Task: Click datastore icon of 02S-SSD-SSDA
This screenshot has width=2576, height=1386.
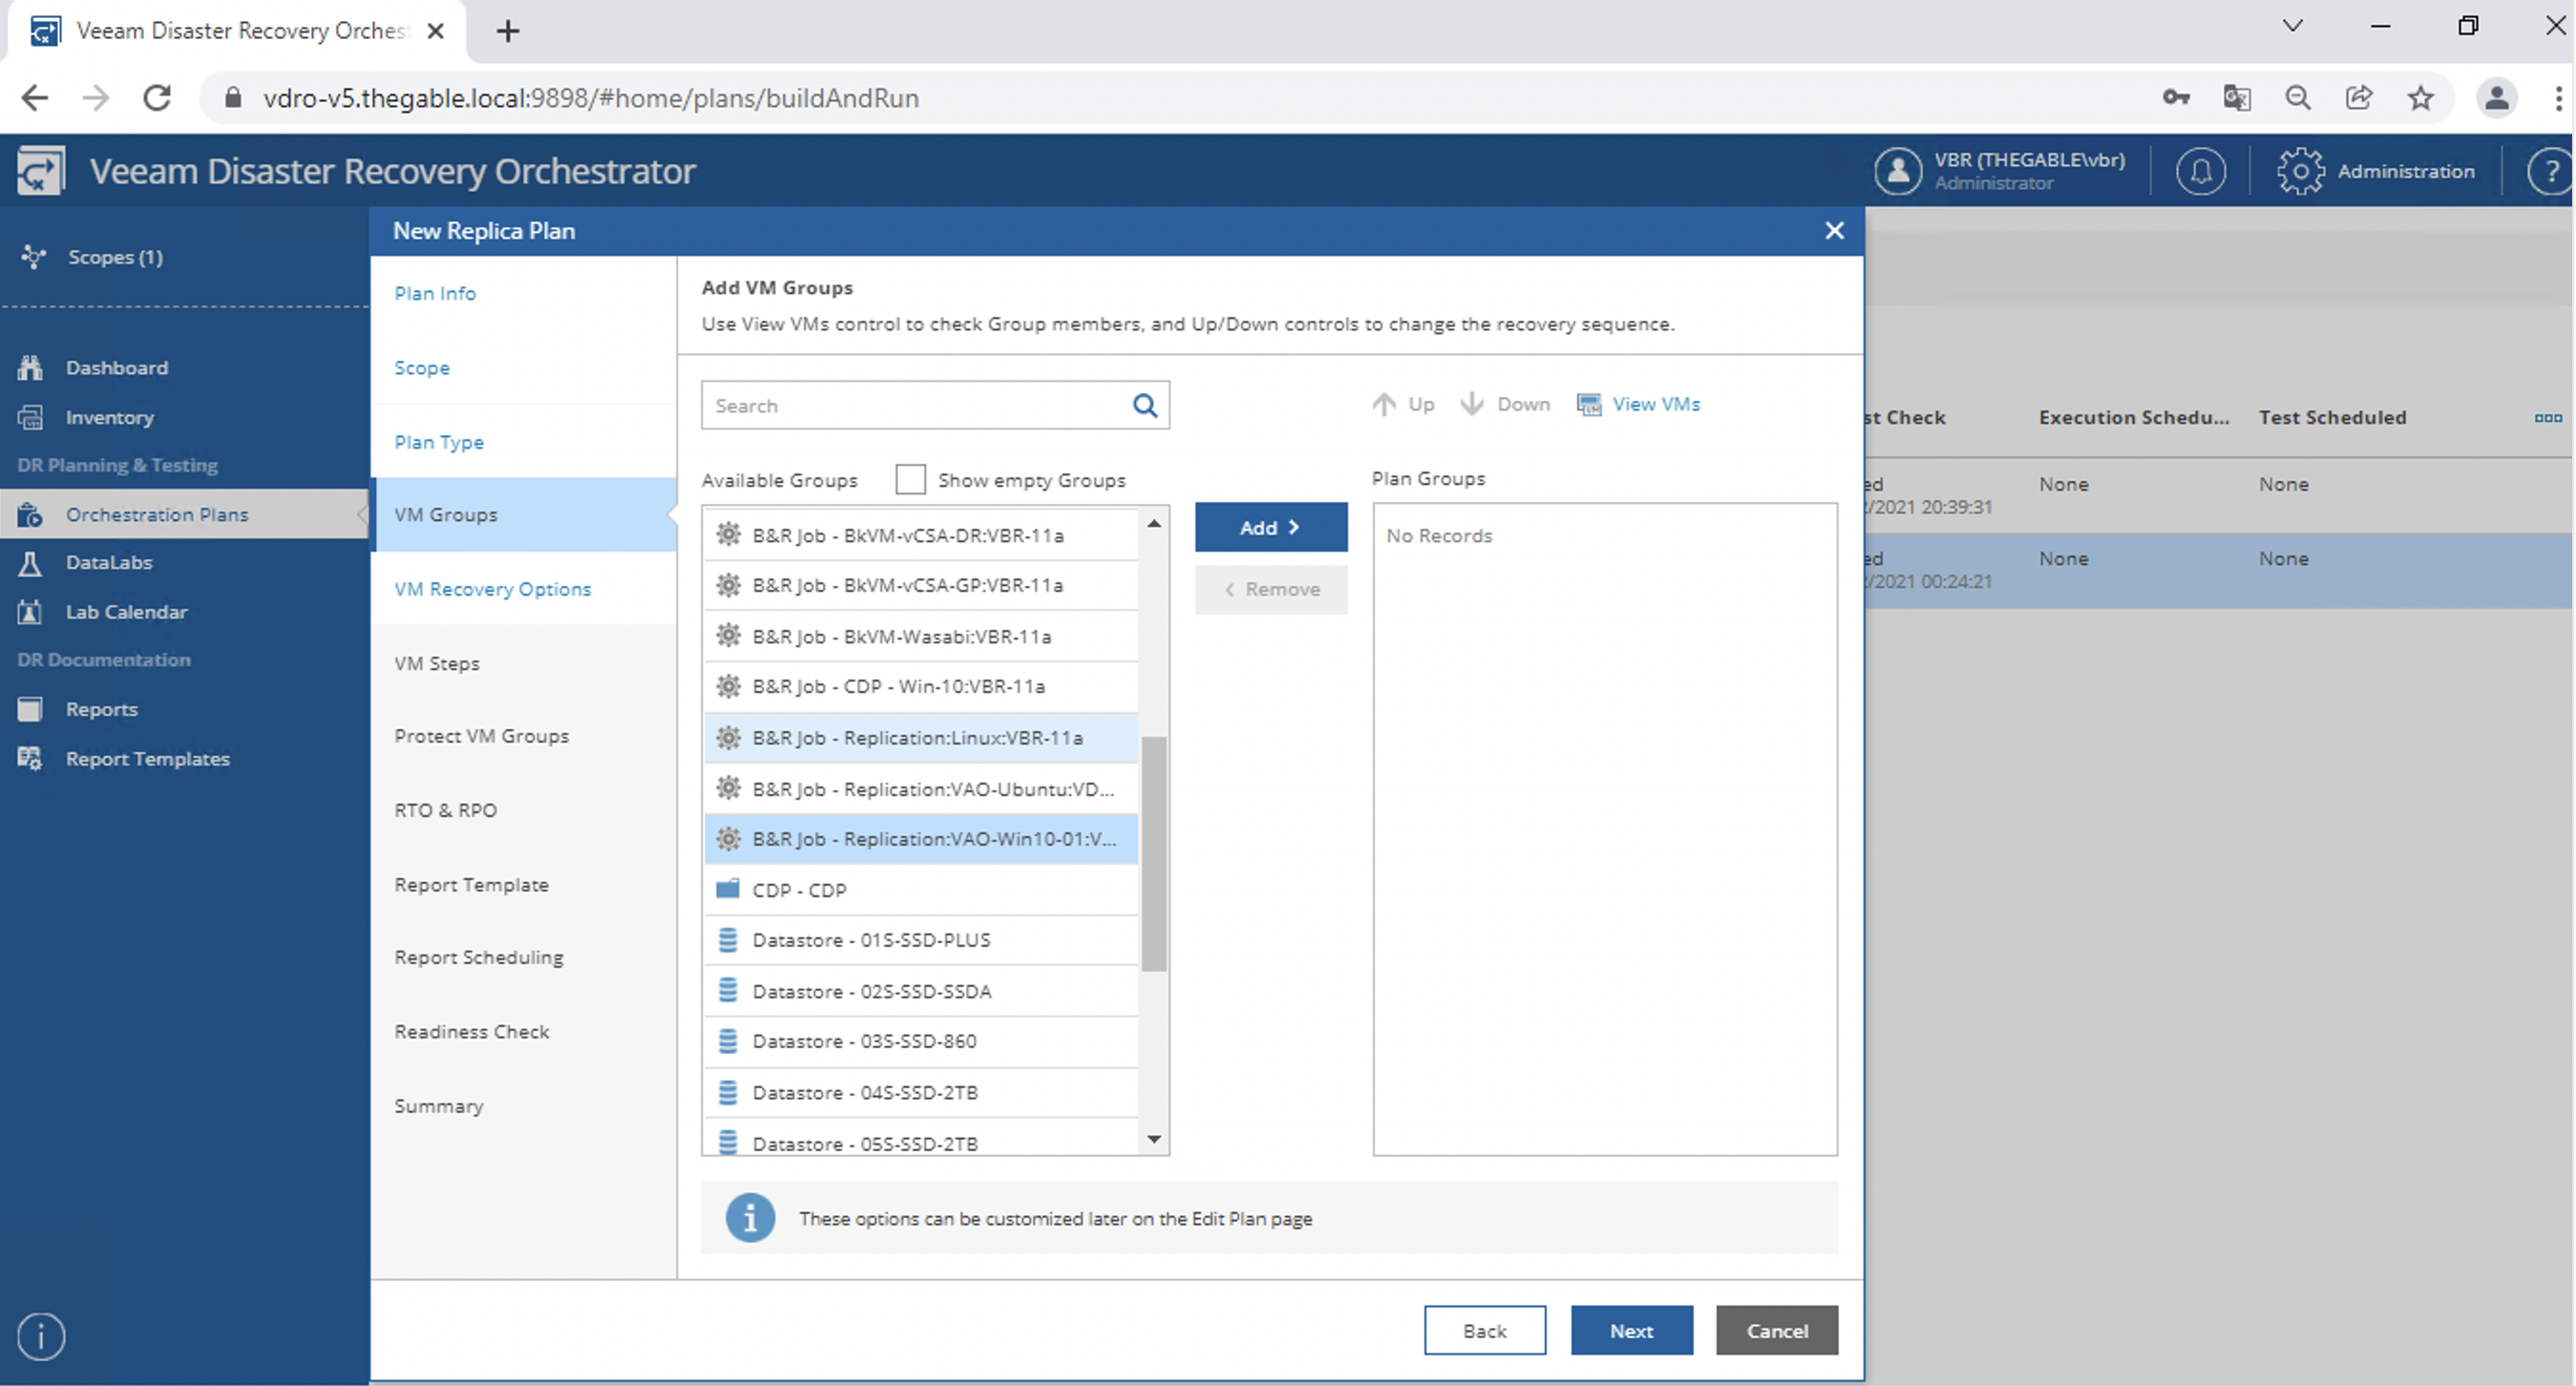Action: [728, 991]
